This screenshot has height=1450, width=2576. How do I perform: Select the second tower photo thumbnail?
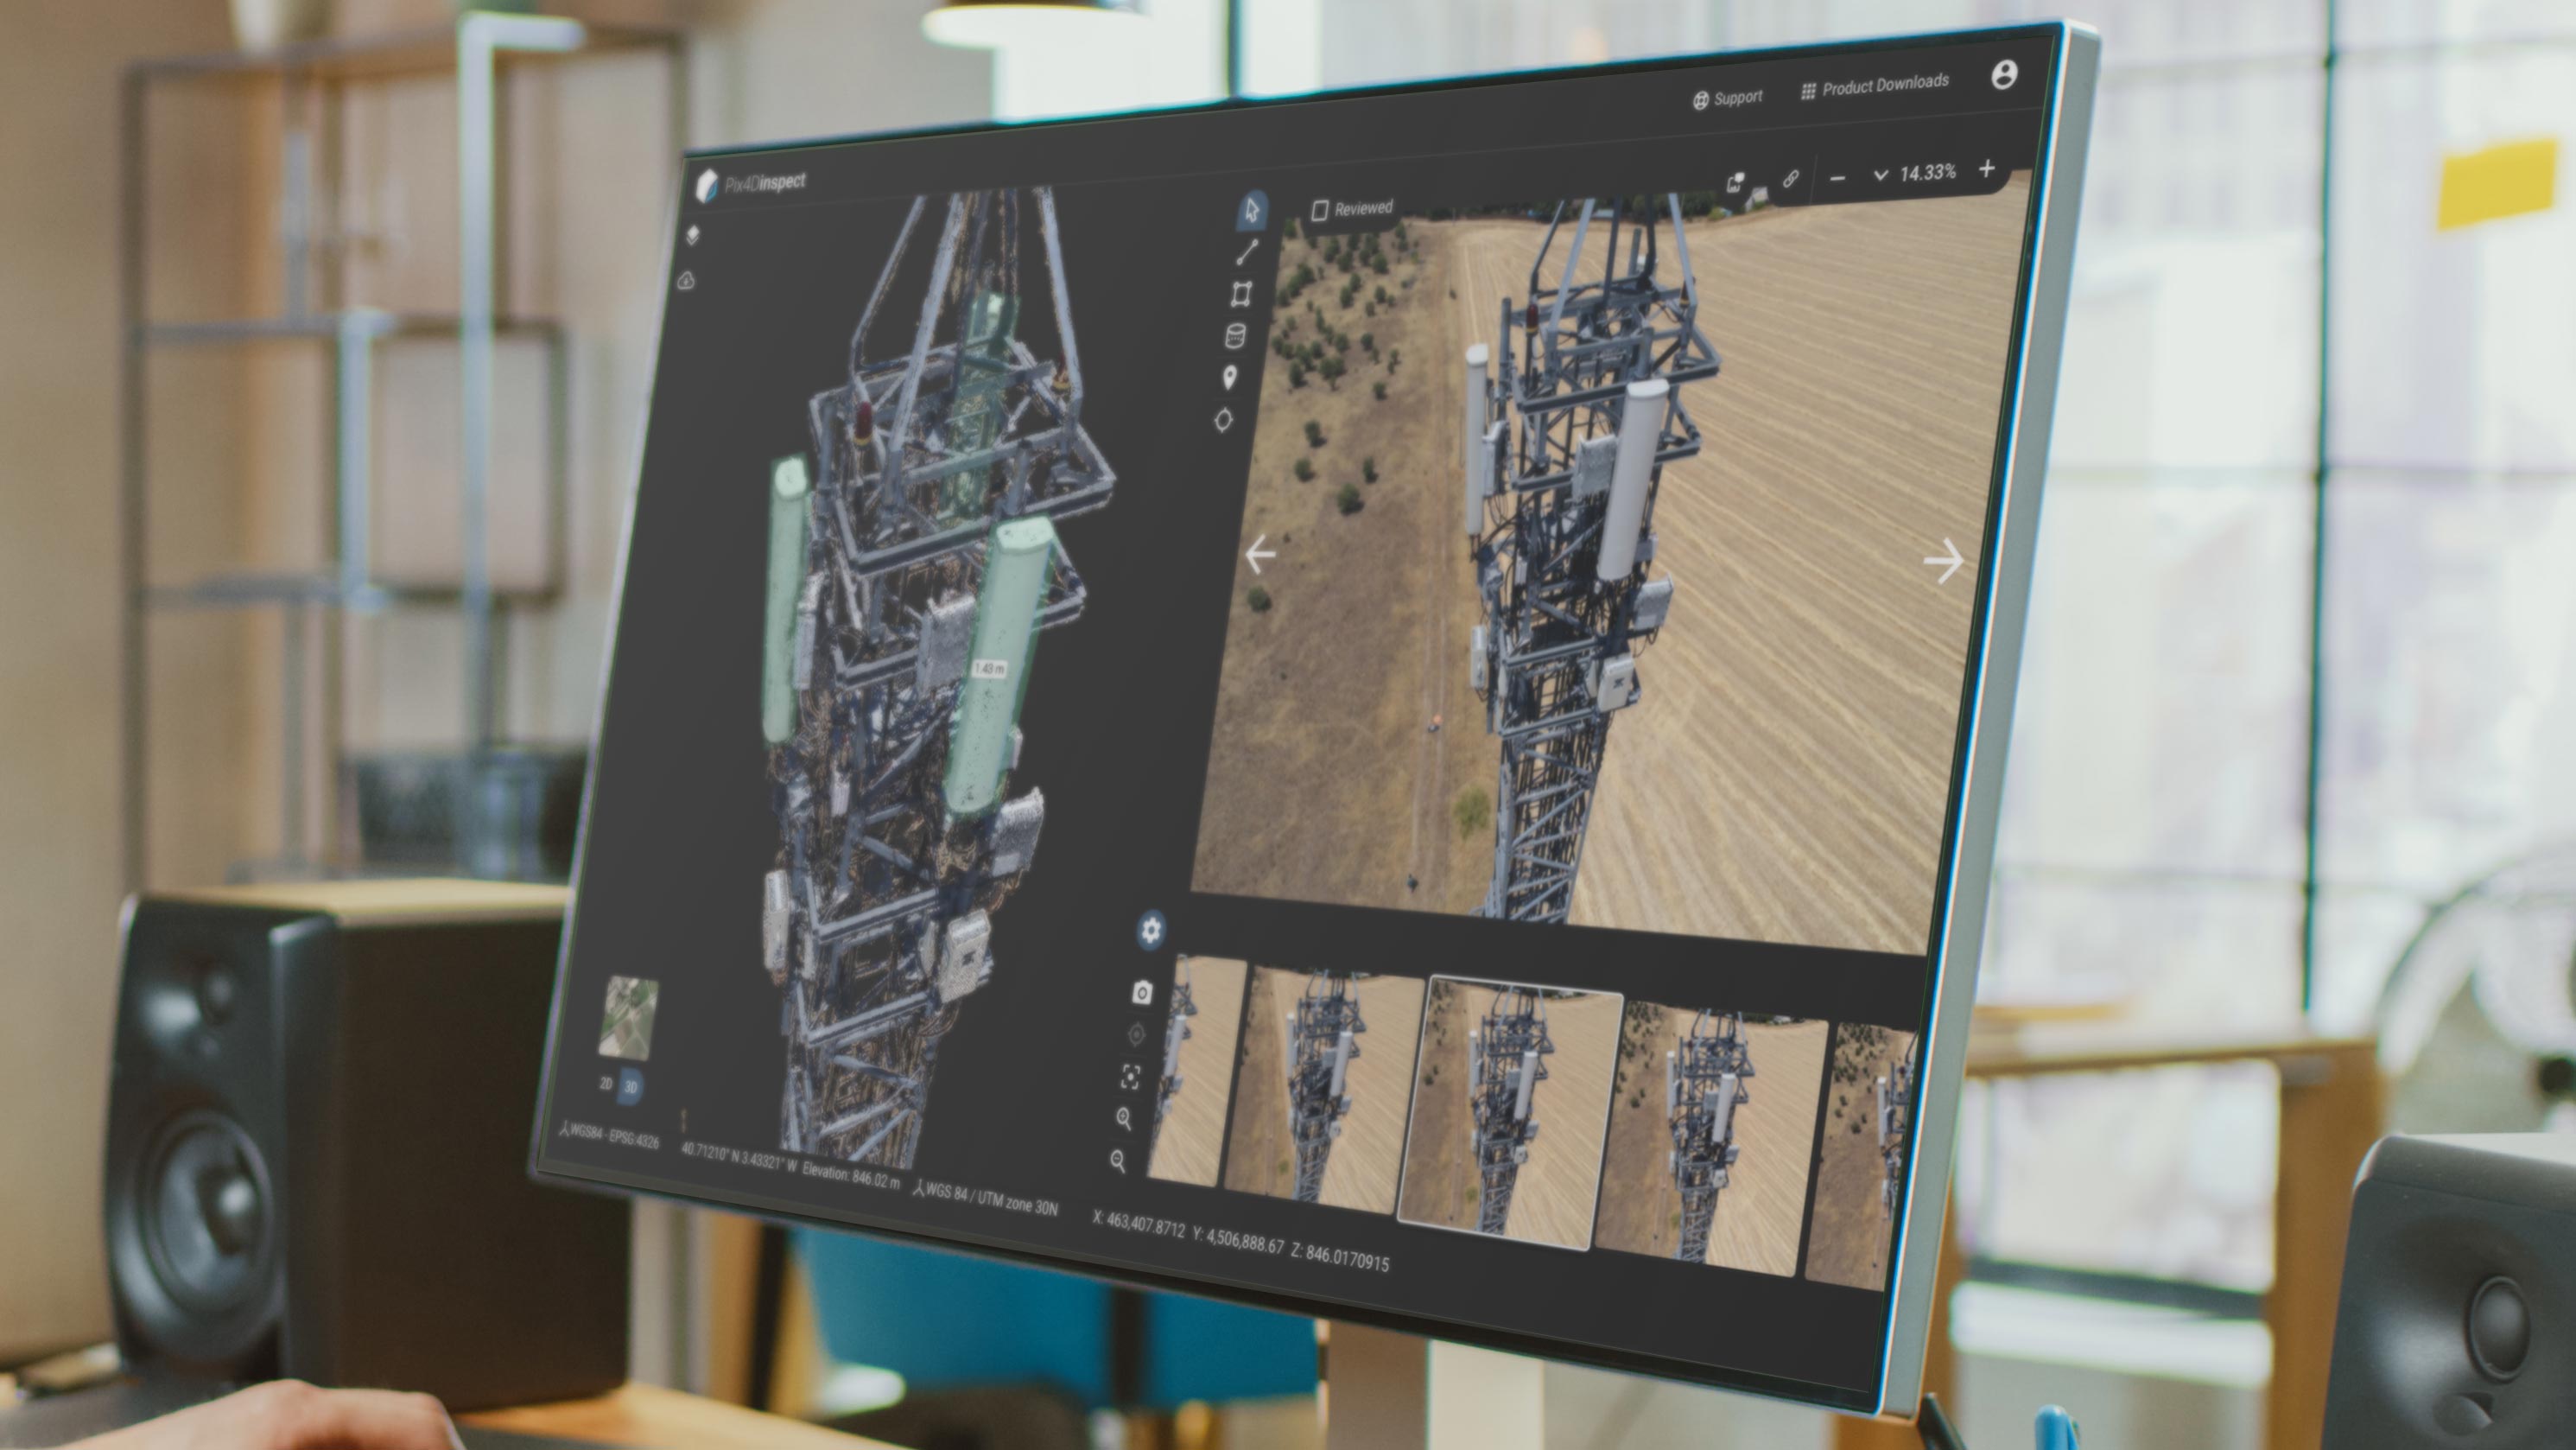point(1323,1088)
